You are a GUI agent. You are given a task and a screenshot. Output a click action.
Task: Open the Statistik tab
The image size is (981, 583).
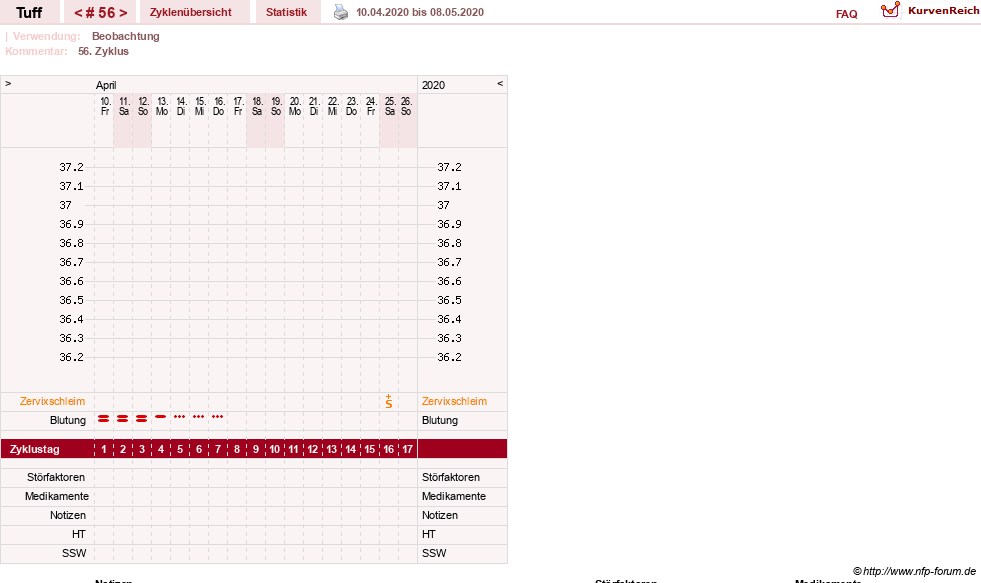287,12
